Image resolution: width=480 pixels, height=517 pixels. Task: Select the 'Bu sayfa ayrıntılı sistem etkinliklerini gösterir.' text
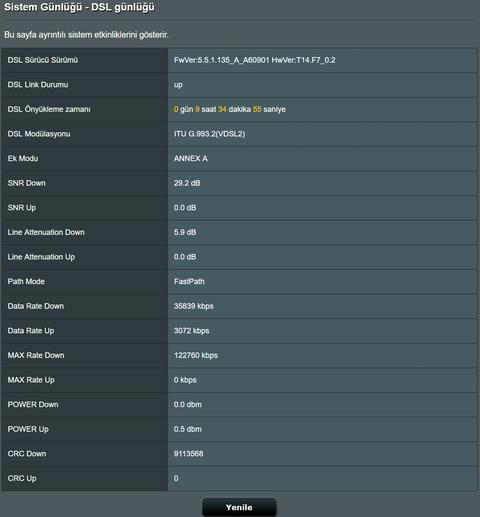click(86, 35)
